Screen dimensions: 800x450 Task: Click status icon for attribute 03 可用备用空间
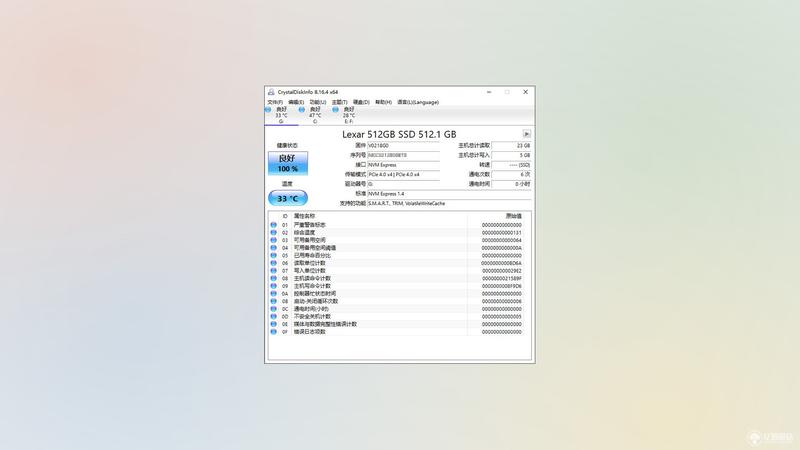coord(273,240)
